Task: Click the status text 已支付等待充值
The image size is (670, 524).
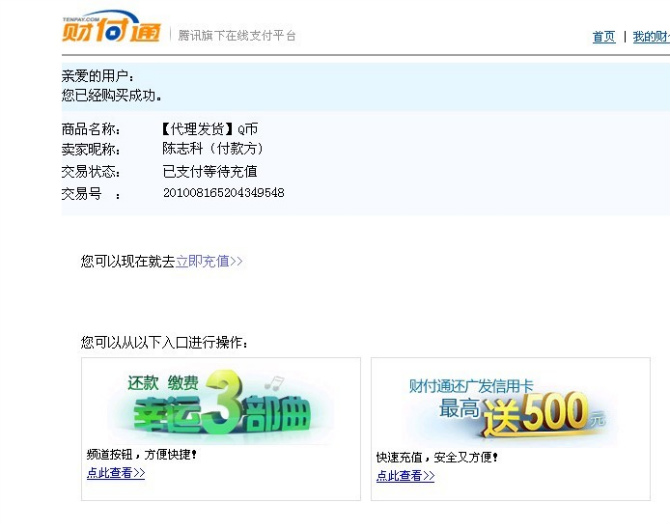Action: [x=210, y=171]
